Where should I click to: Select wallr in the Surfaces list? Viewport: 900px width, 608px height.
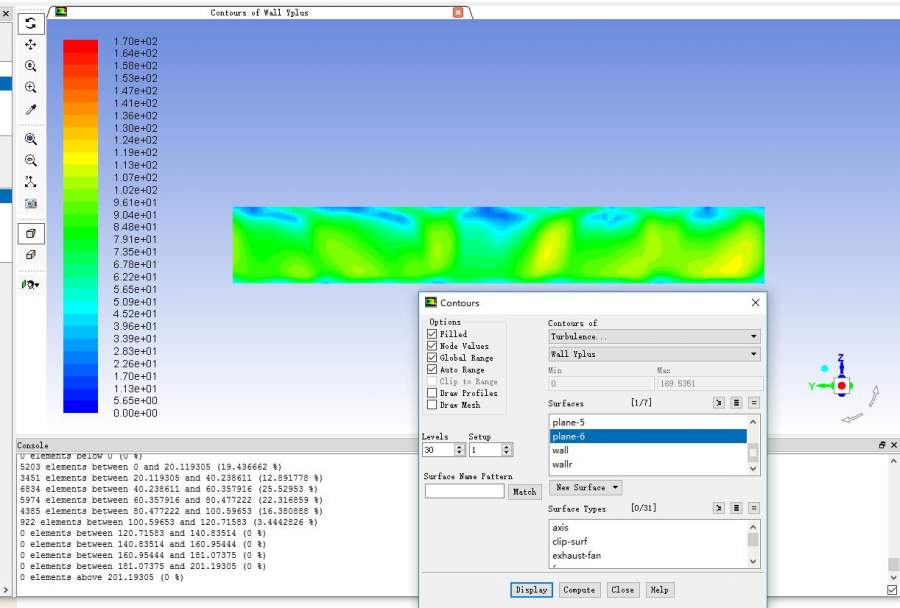pos(648,464)
